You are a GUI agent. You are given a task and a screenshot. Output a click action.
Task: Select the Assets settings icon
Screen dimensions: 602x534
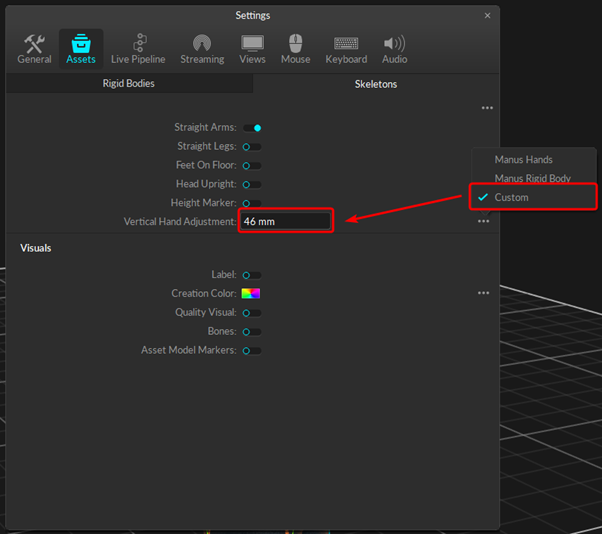(x=81, y=48)
